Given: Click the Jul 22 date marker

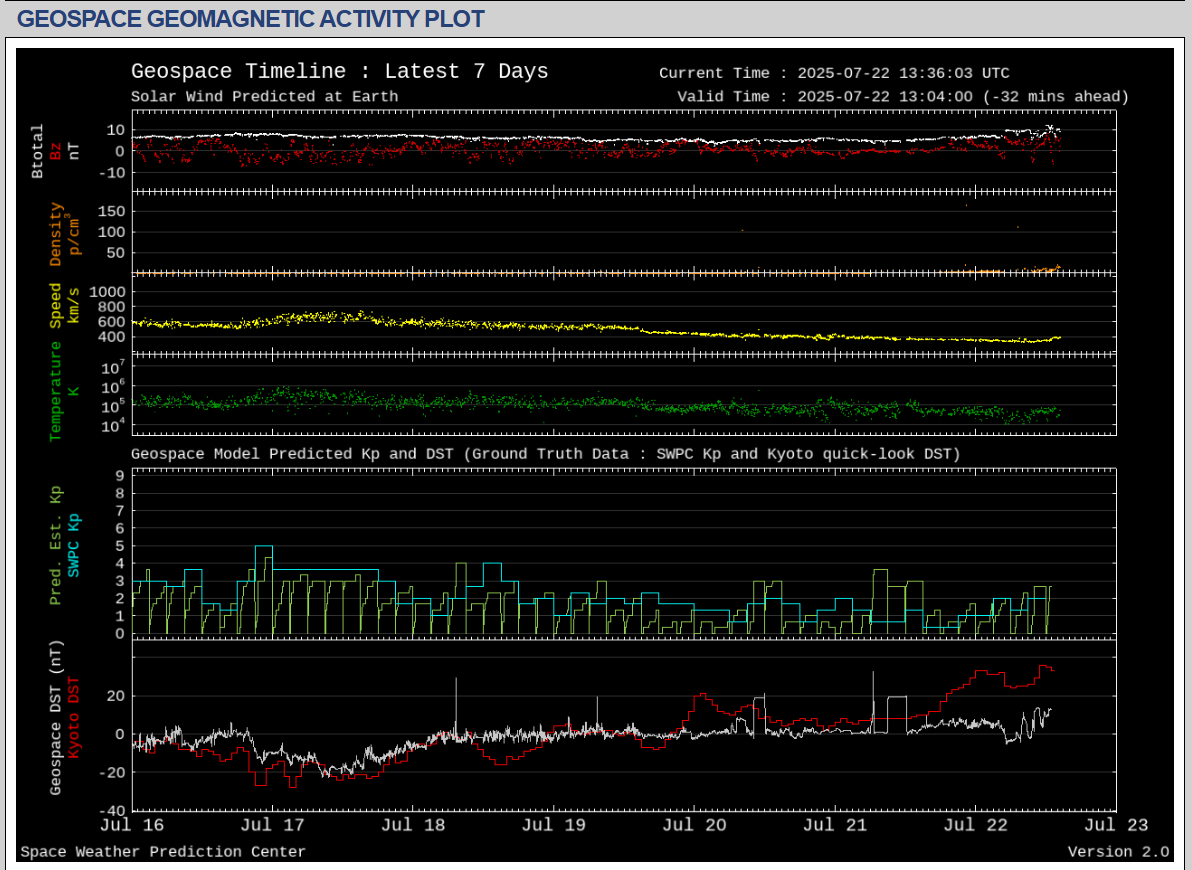Looking at the screenshot, I should click(x=975, y=826).
